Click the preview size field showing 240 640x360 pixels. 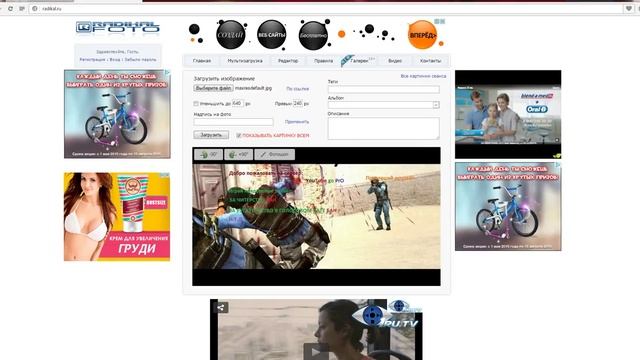(298, 104)
